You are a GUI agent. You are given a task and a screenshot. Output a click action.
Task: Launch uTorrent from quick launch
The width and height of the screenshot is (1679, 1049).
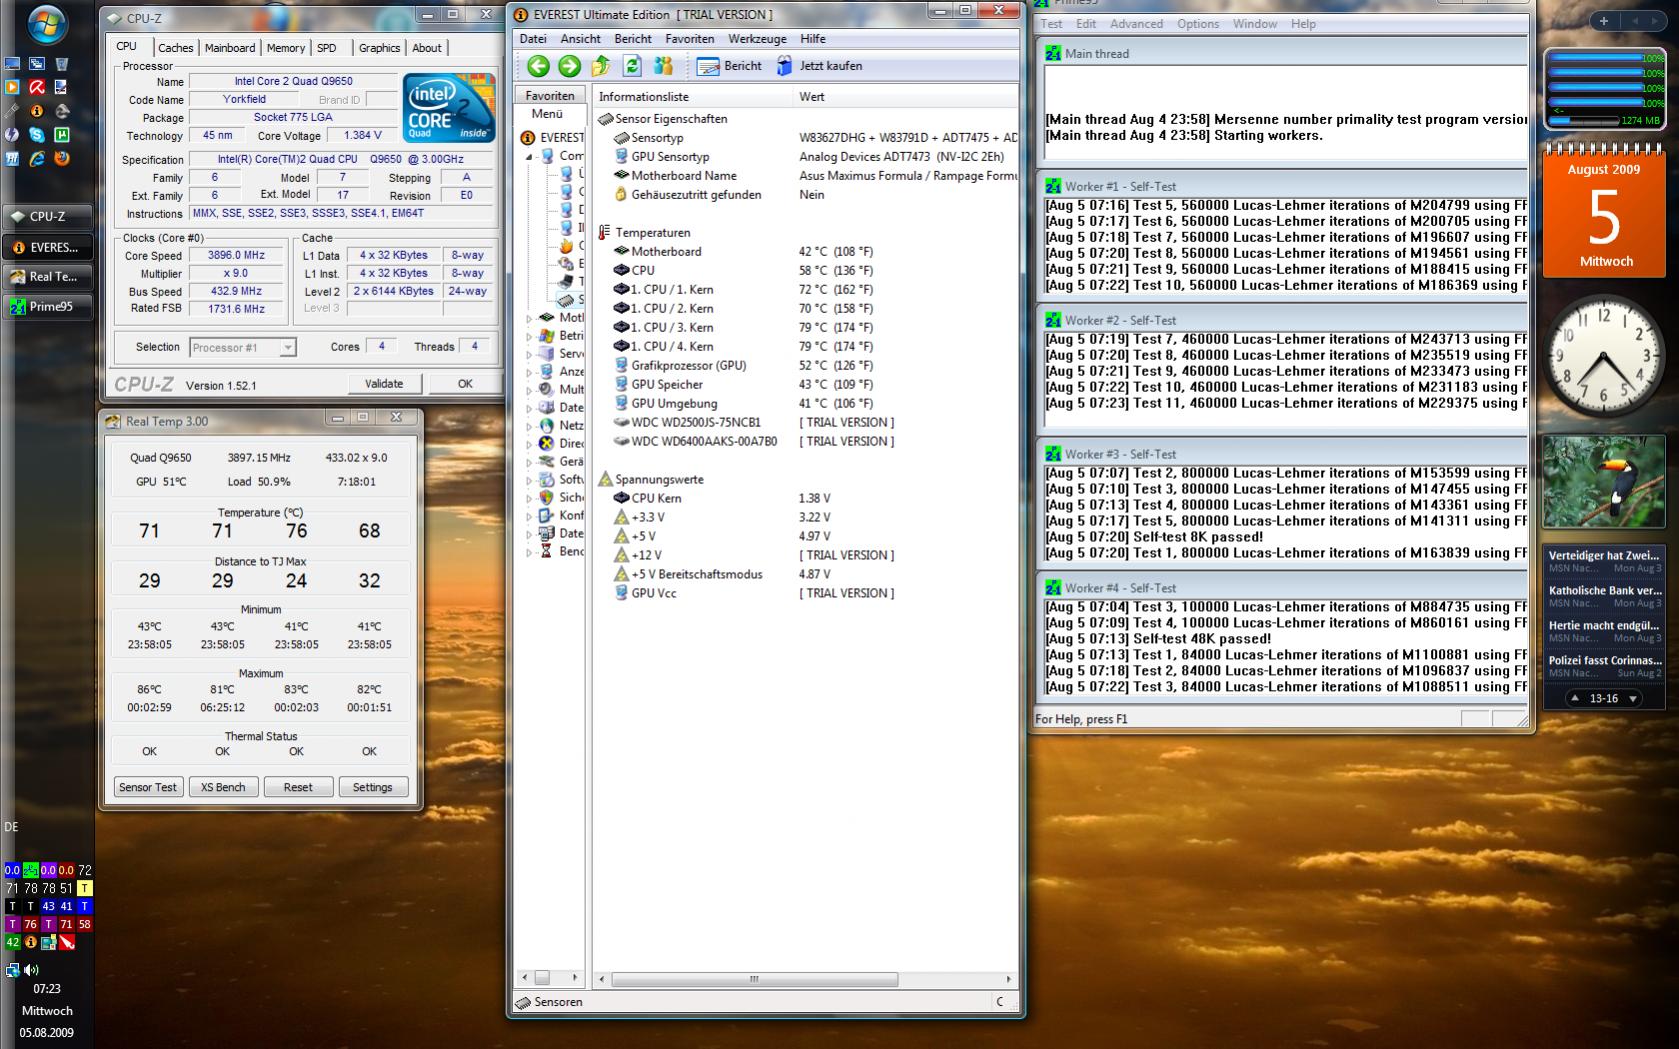tap(62, 135)
